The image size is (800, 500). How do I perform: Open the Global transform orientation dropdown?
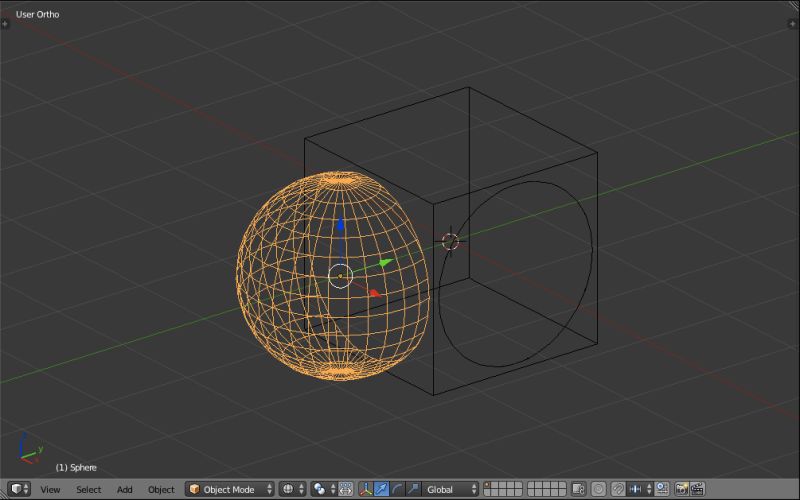pyautogui.click(x=450, y=489)
